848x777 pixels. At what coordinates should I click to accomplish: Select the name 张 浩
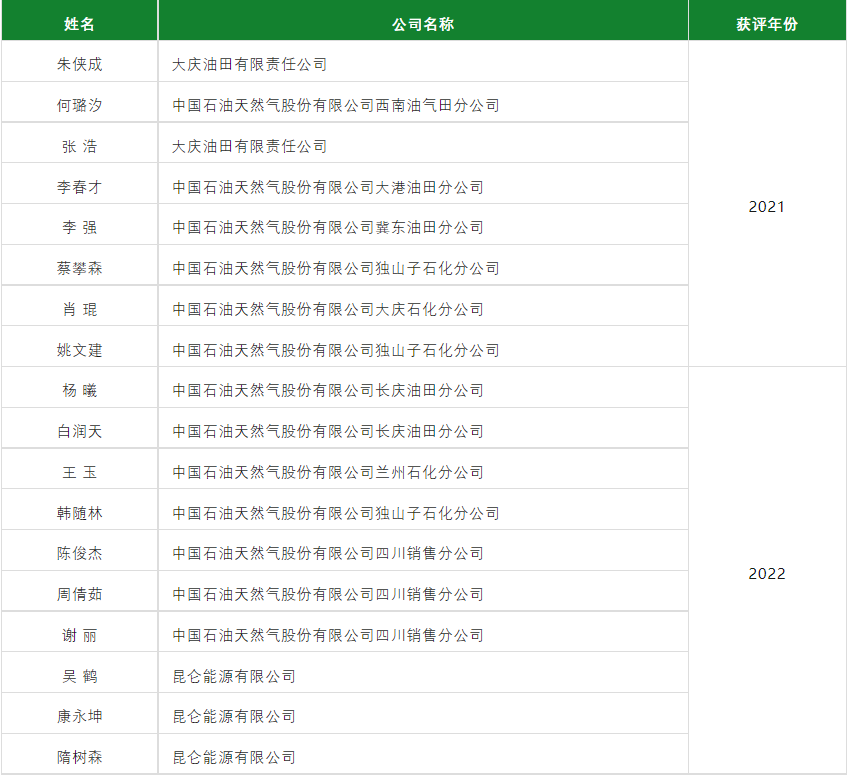(x=80, y=147)
